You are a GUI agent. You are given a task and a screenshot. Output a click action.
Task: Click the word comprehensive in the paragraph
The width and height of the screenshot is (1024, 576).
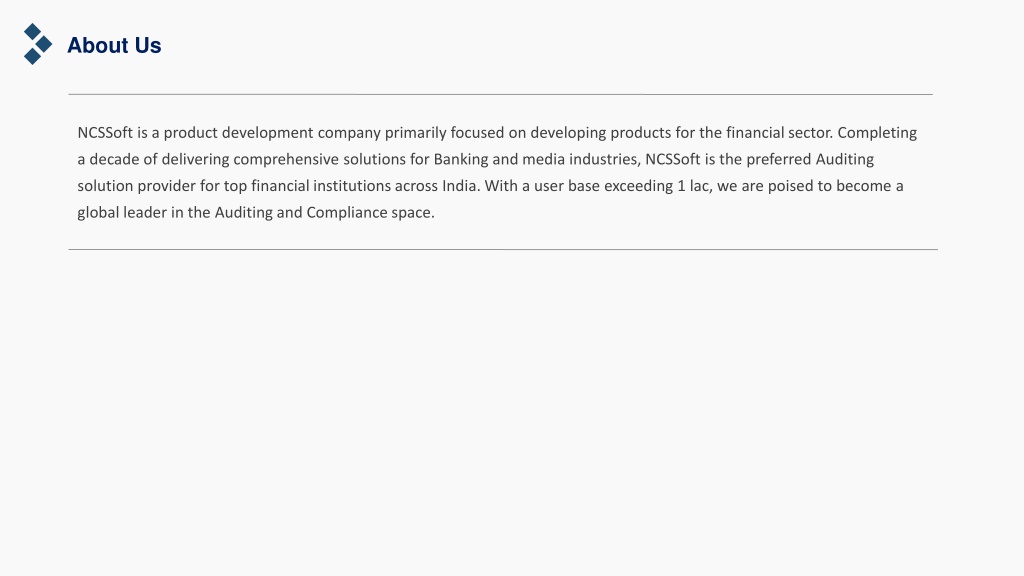point(286,160)
